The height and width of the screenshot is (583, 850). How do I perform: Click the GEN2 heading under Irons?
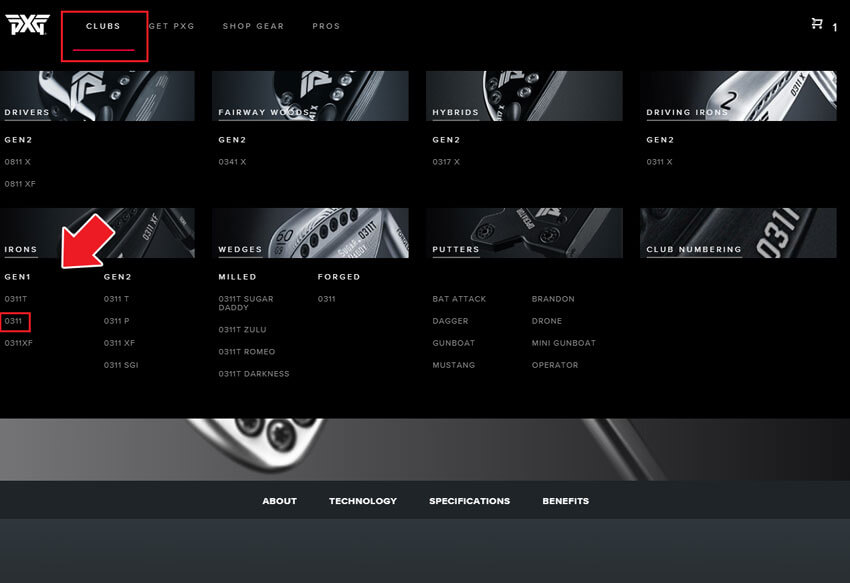[x=117, y=277]
